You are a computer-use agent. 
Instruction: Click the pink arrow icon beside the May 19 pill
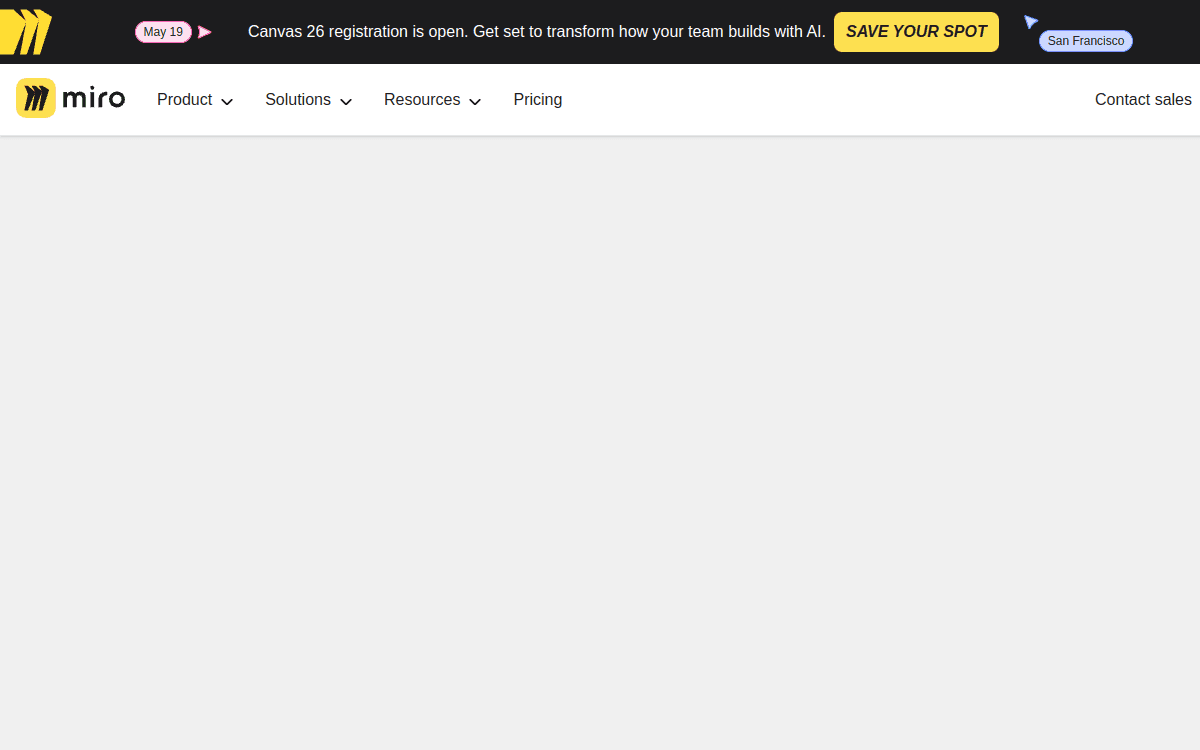pyautogui.click(x=206, y=31)
